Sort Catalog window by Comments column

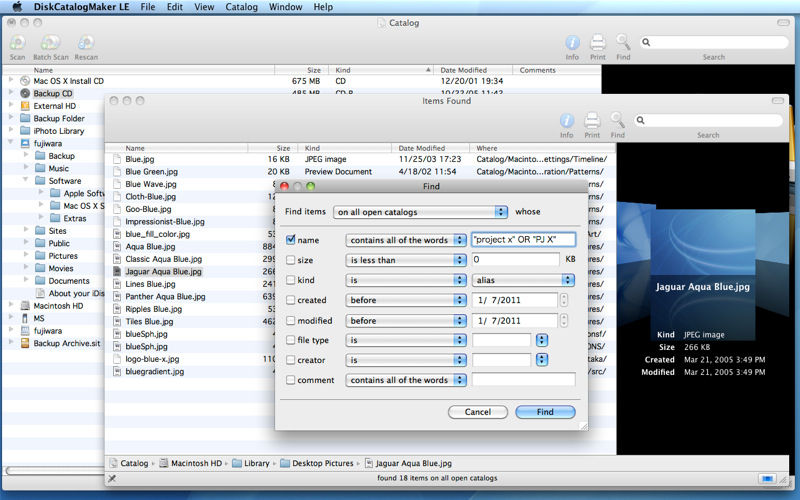coord(556,70)
